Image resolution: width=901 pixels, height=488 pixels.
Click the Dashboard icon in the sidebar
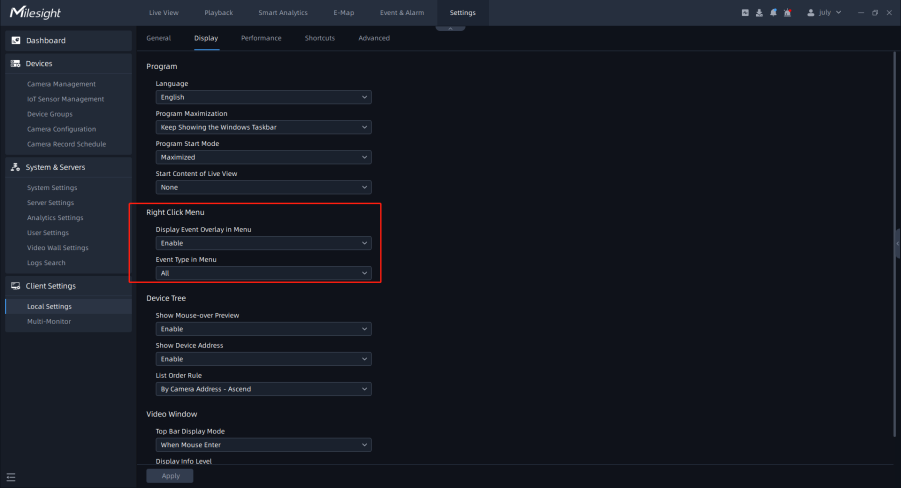(x=16, y=41)
